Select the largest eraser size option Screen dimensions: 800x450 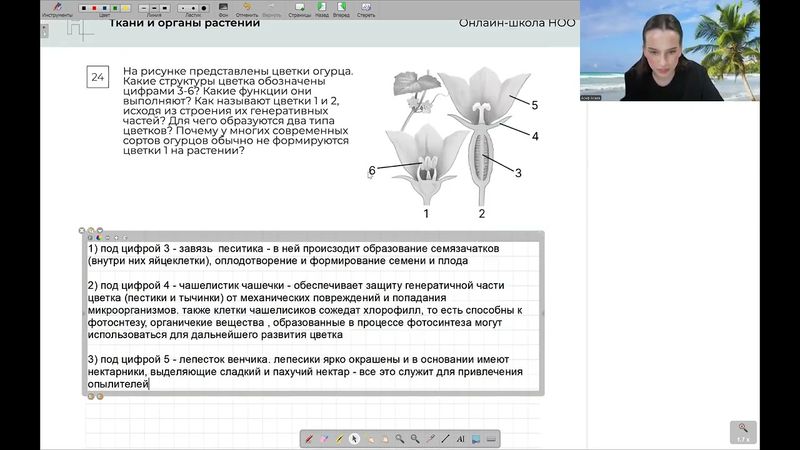coord(203,7)
